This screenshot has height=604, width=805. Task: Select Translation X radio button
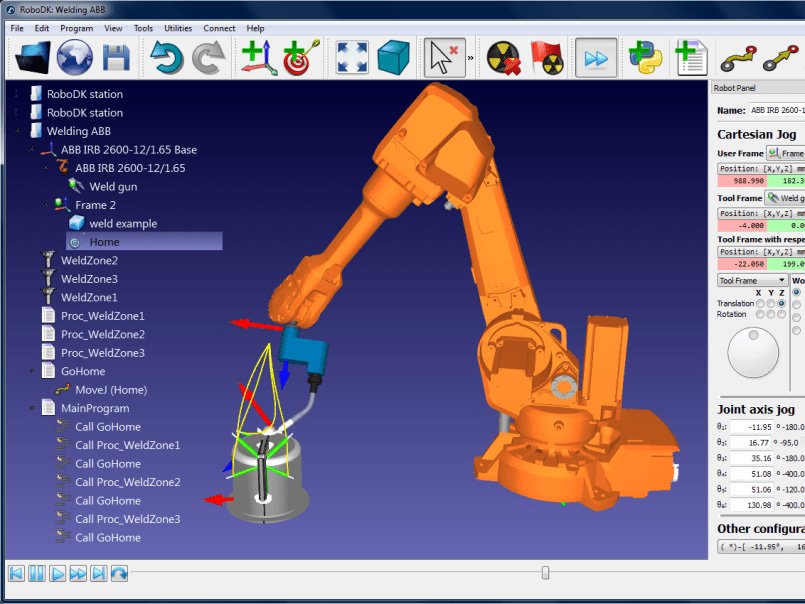(x=760, y=304)
